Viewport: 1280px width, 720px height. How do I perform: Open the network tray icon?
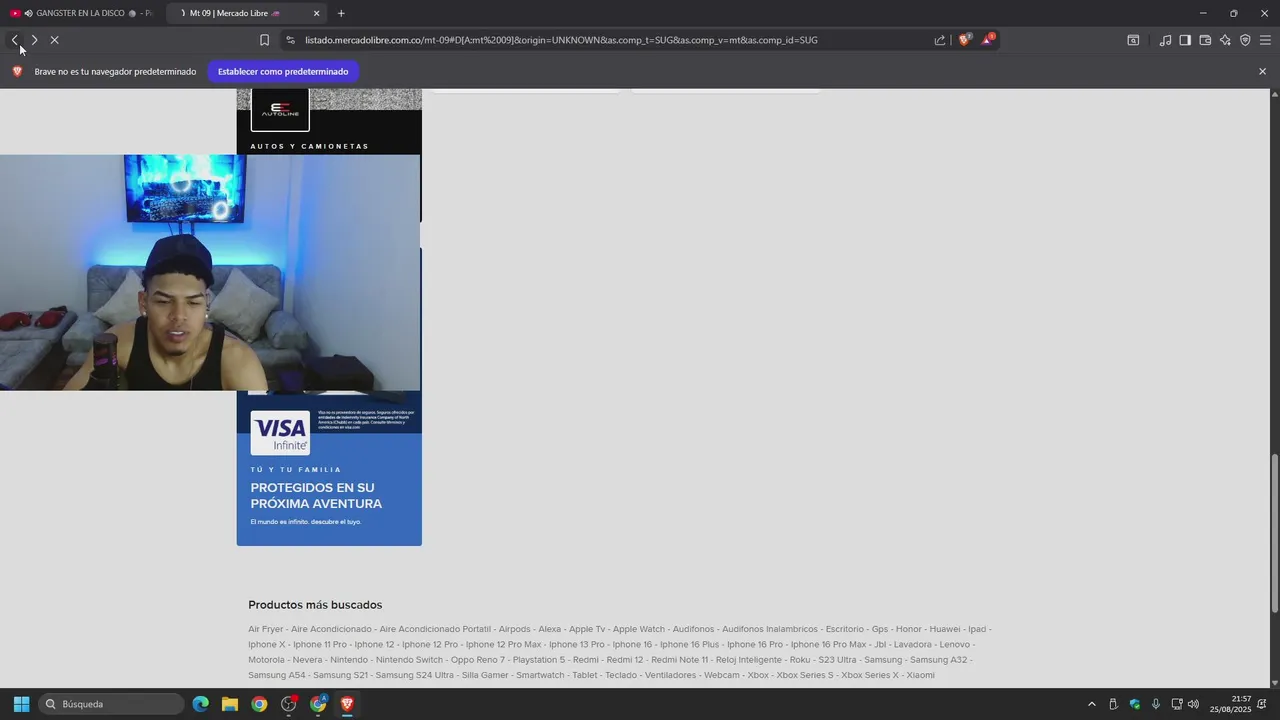[x=1177, y=704]
